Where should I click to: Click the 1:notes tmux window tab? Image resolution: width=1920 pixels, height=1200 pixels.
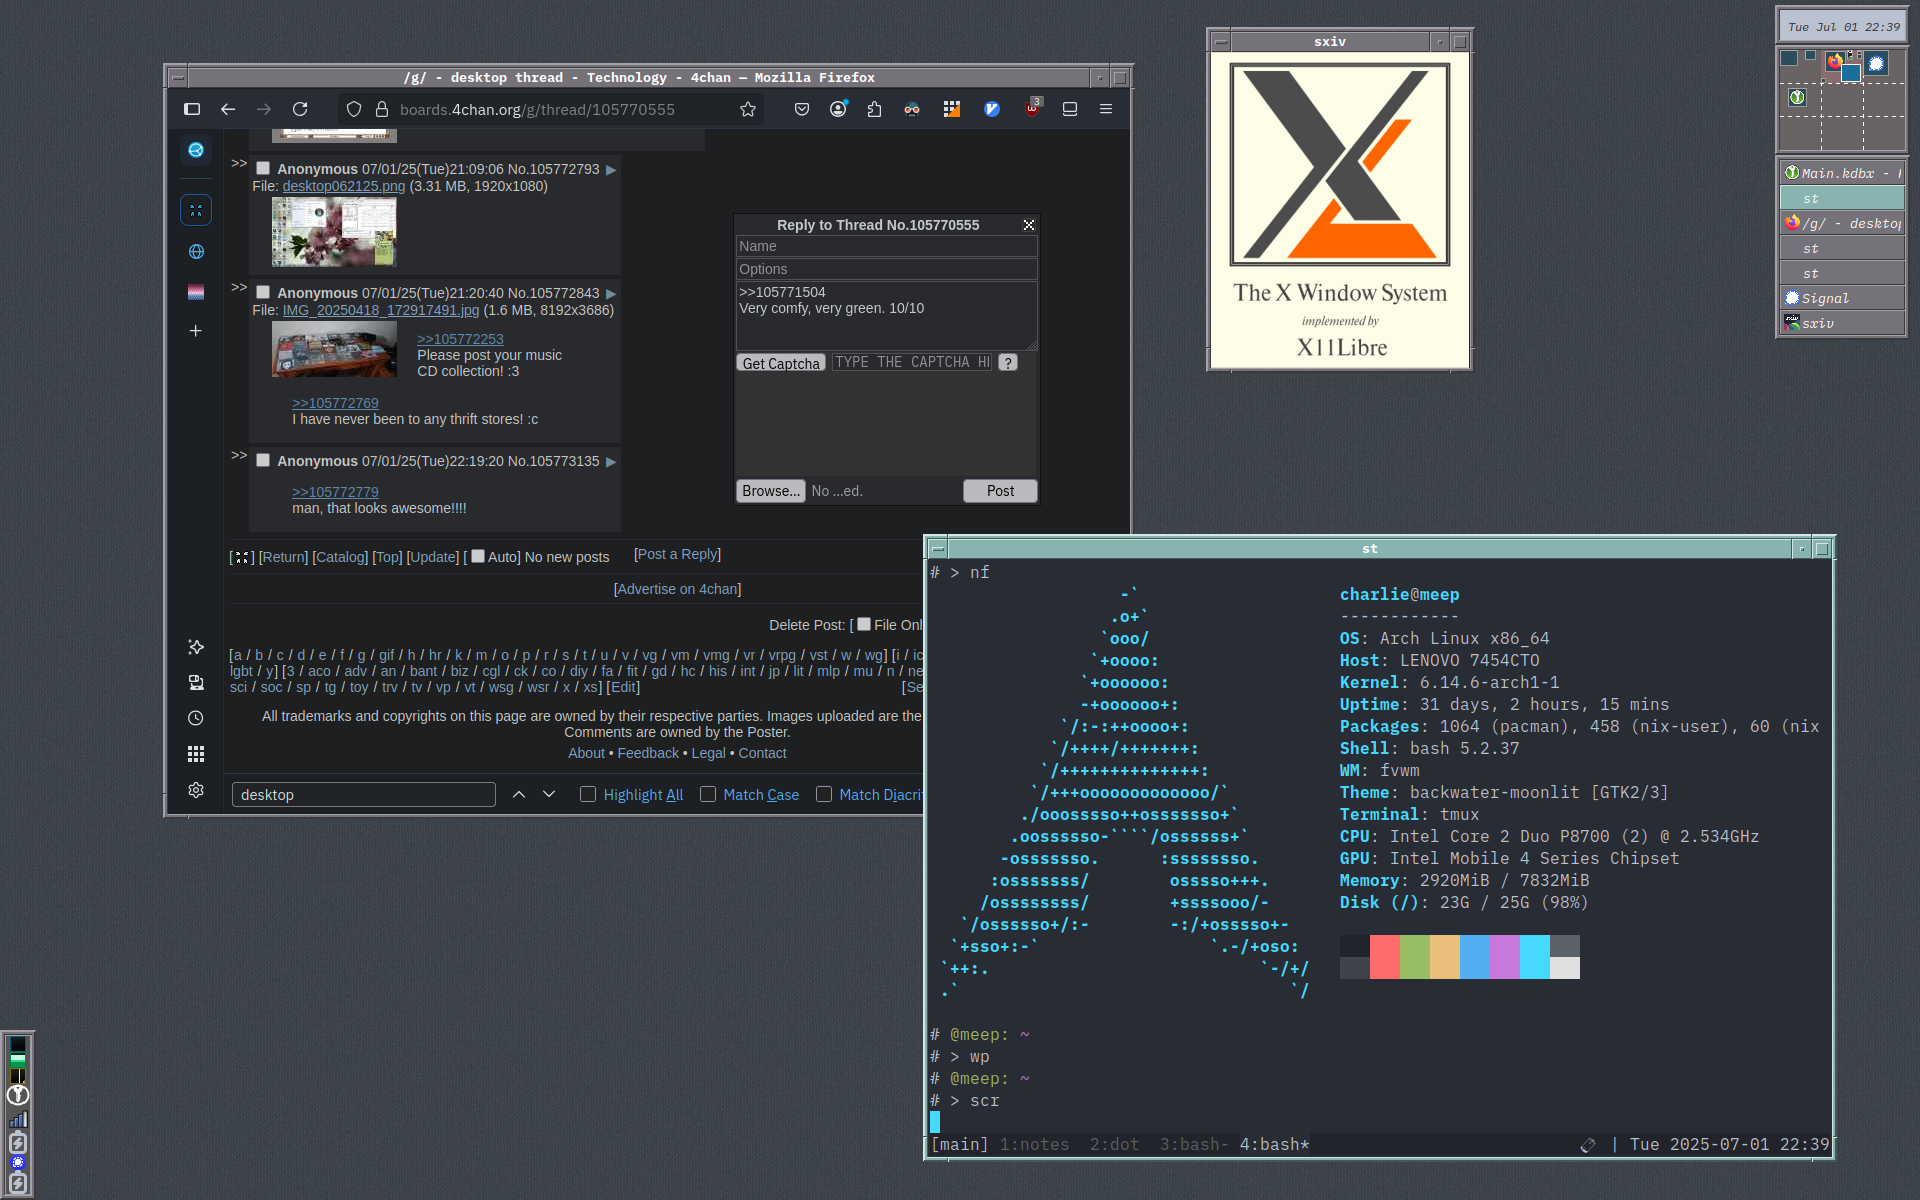click(x=1034, y=1144)
